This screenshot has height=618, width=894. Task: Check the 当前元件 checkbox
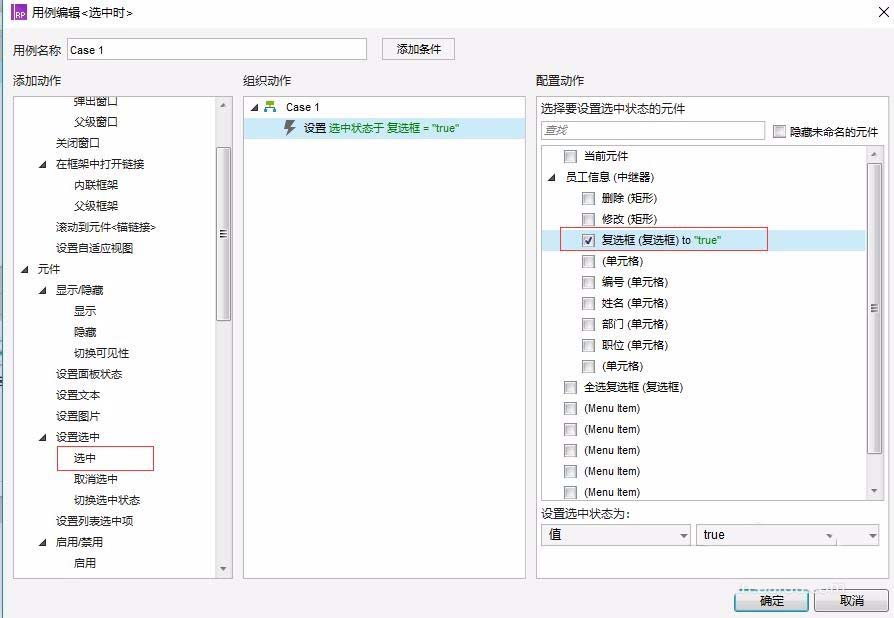point(570,156)
